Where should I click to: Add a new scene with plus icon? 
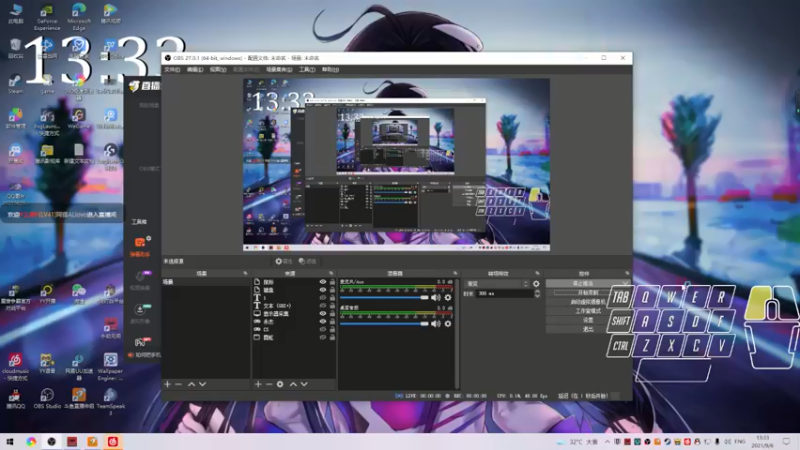[167, 384]
